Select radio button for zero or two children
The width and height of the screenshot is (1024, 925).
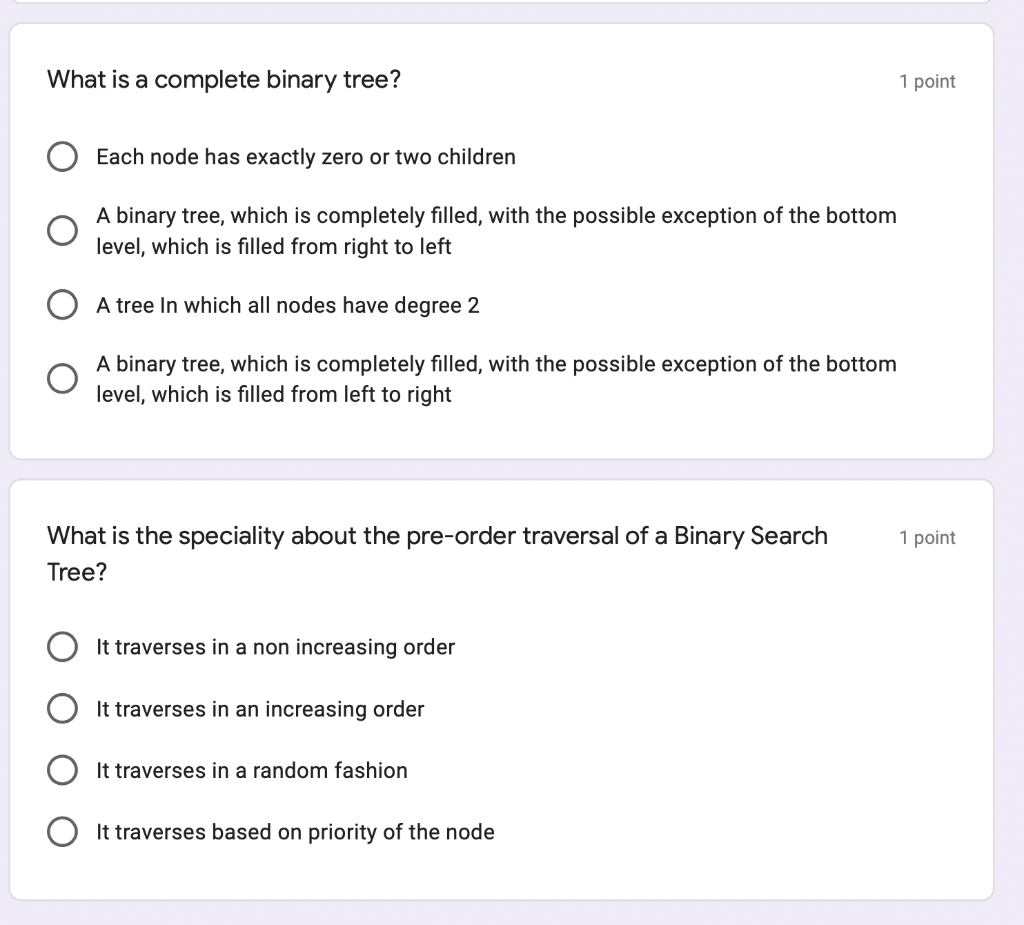tap(63, 157)
